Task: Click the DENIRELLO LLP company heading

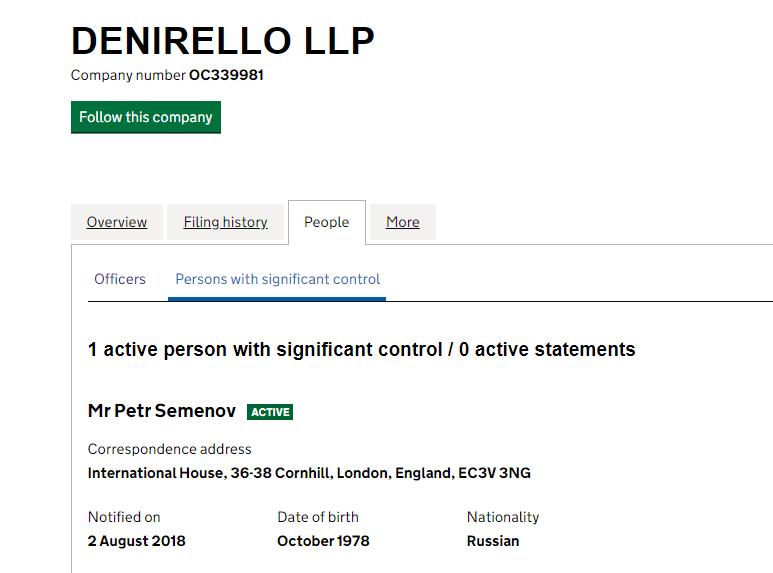Action: [x=223, y=40]
